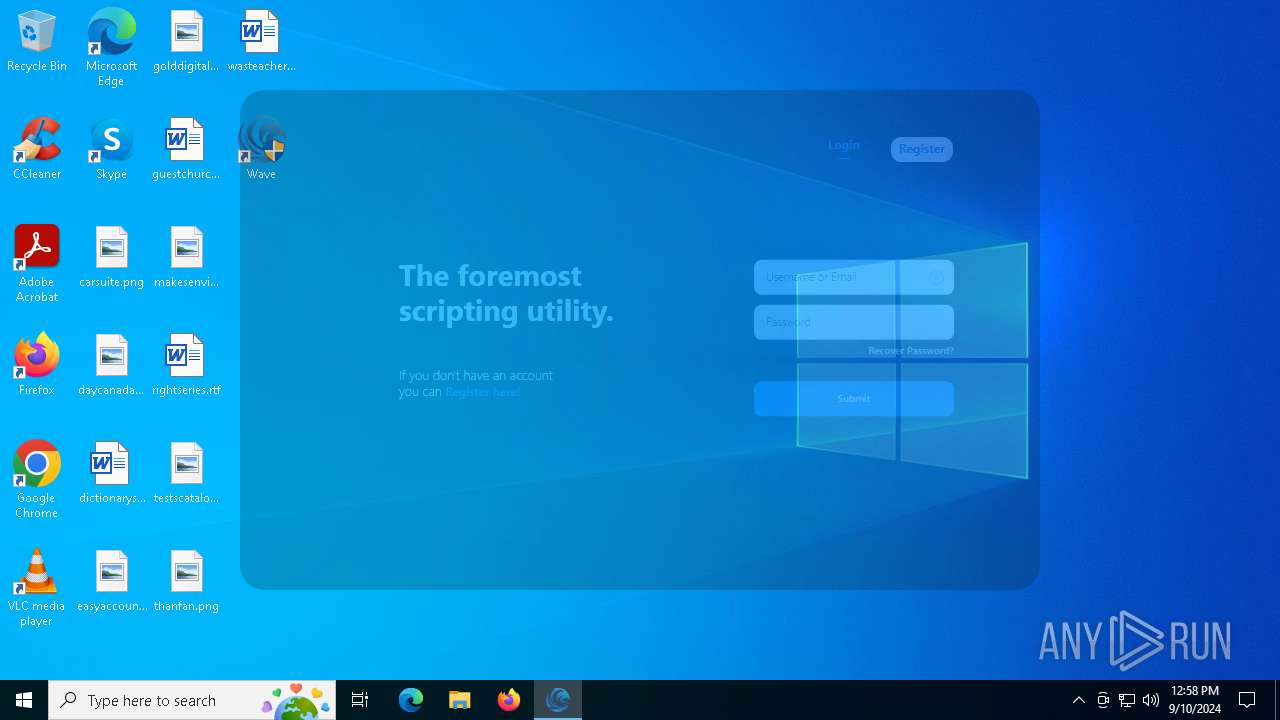Show hidden system tray icons

[x=1079, y=700]
